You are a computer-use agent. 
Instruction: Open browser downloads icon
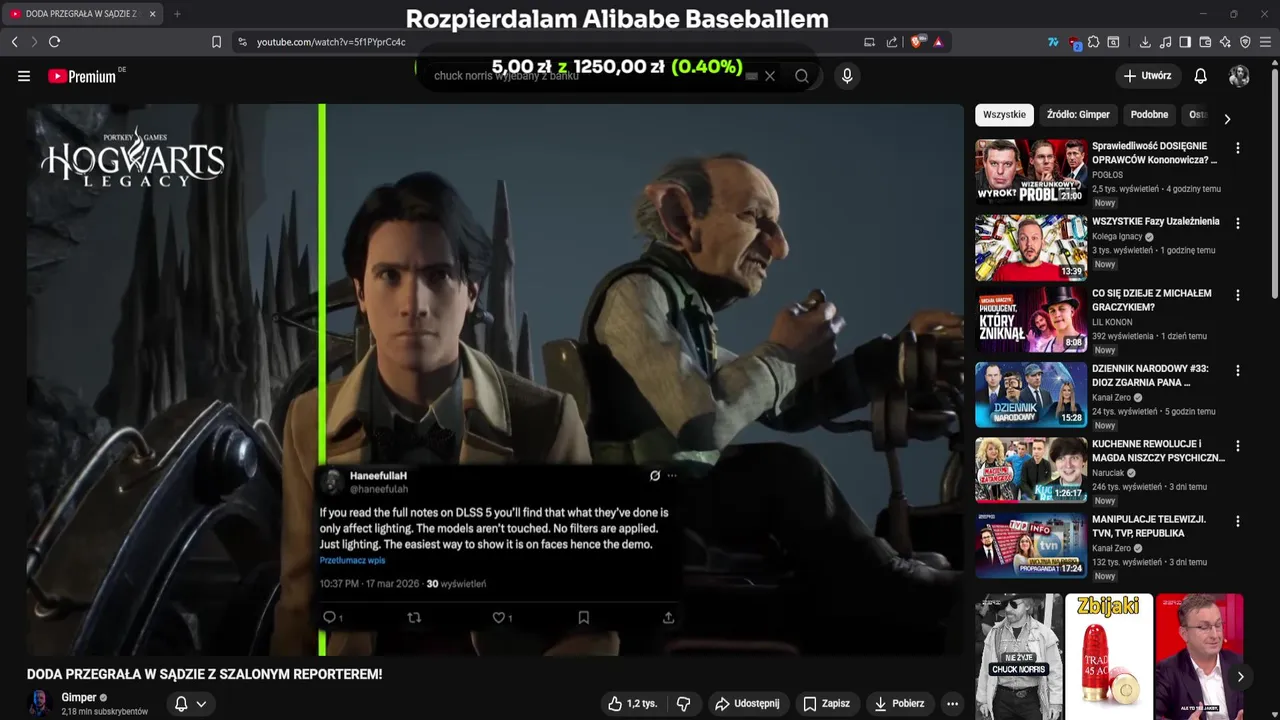point(1145,42)
